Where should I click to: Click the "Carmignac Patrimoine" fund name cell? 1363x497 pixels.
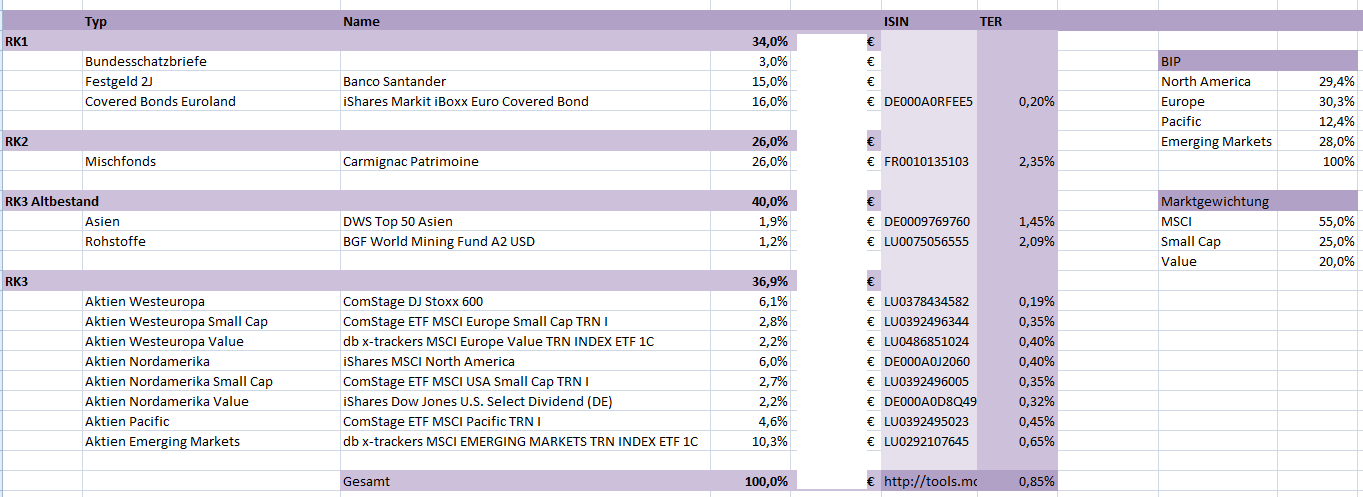(410, 161)
